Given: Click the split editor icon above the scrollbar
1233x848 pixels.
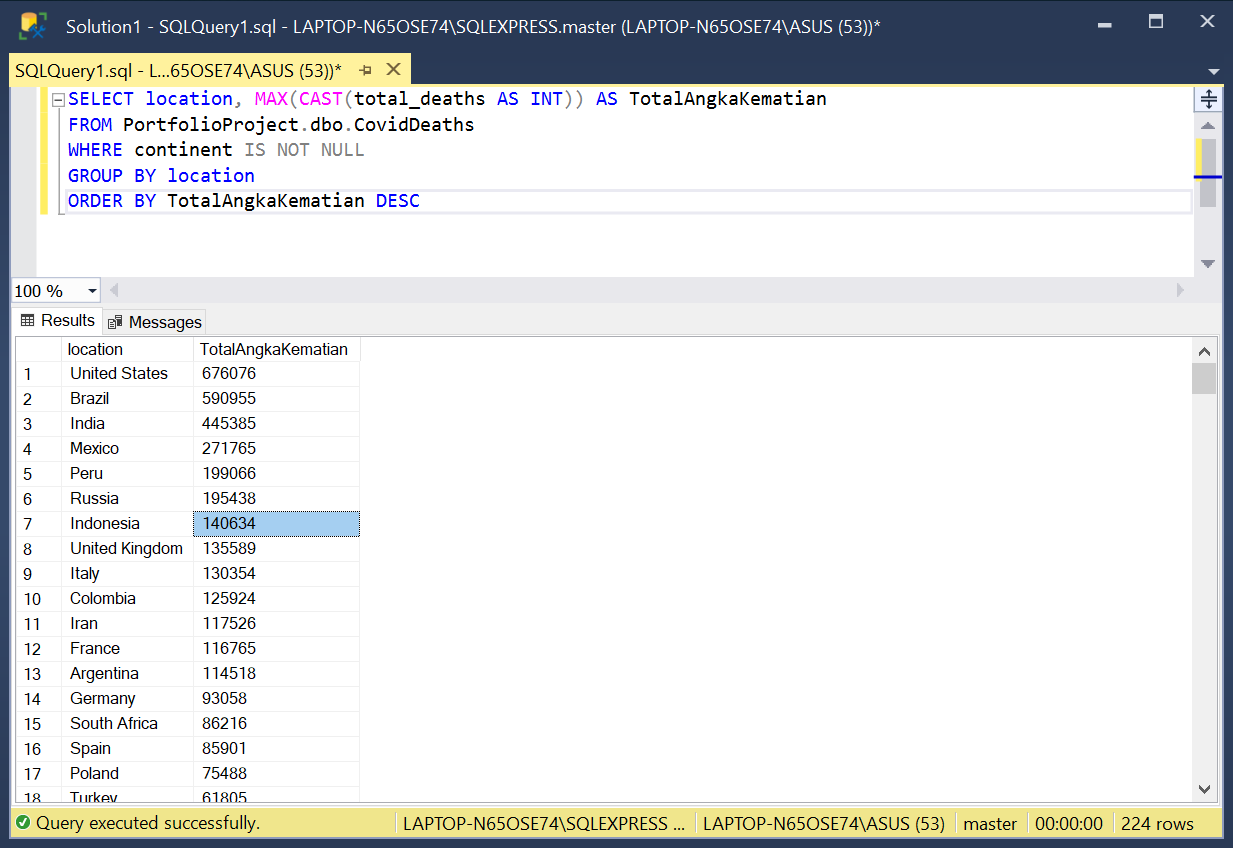Looking at the screenshot, I should 1209,99.
